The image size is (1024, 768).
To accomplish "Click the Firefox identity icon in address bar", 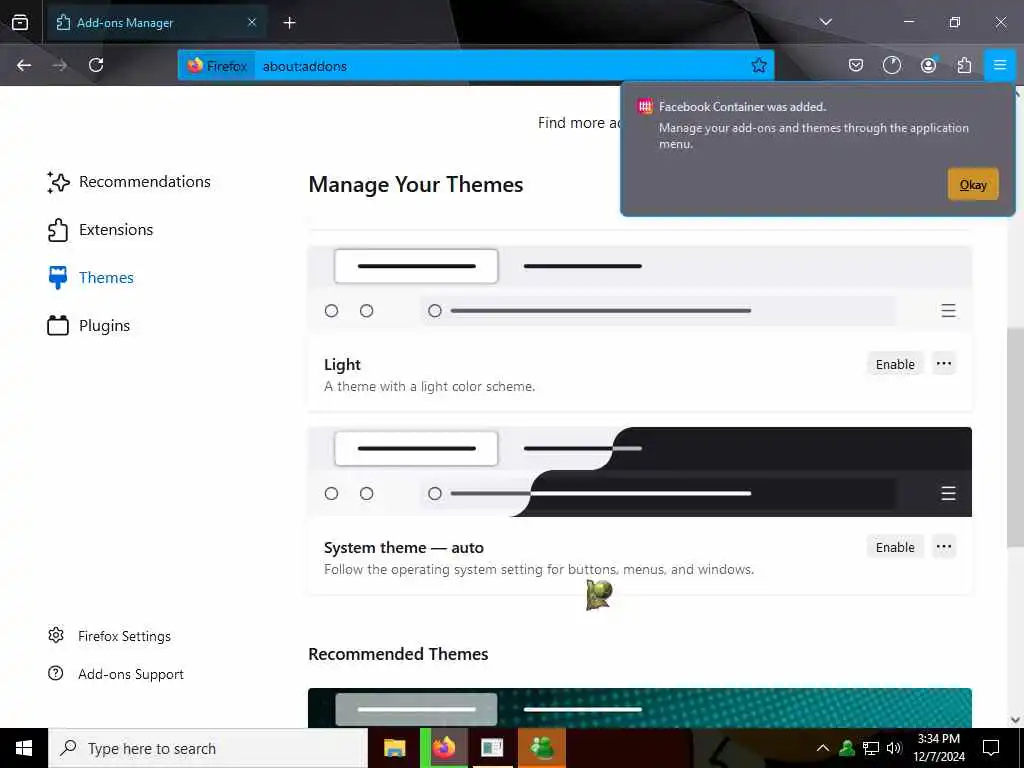I will pyautogui.click(x=217, y=66).
